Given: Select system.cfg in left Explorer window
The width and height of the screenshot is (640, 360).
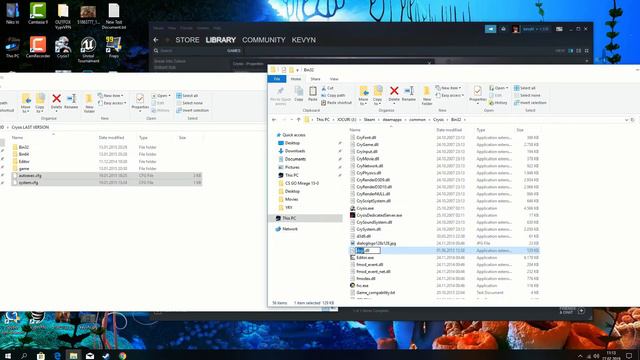Looking at the screenshot, I should coord(107,182).
